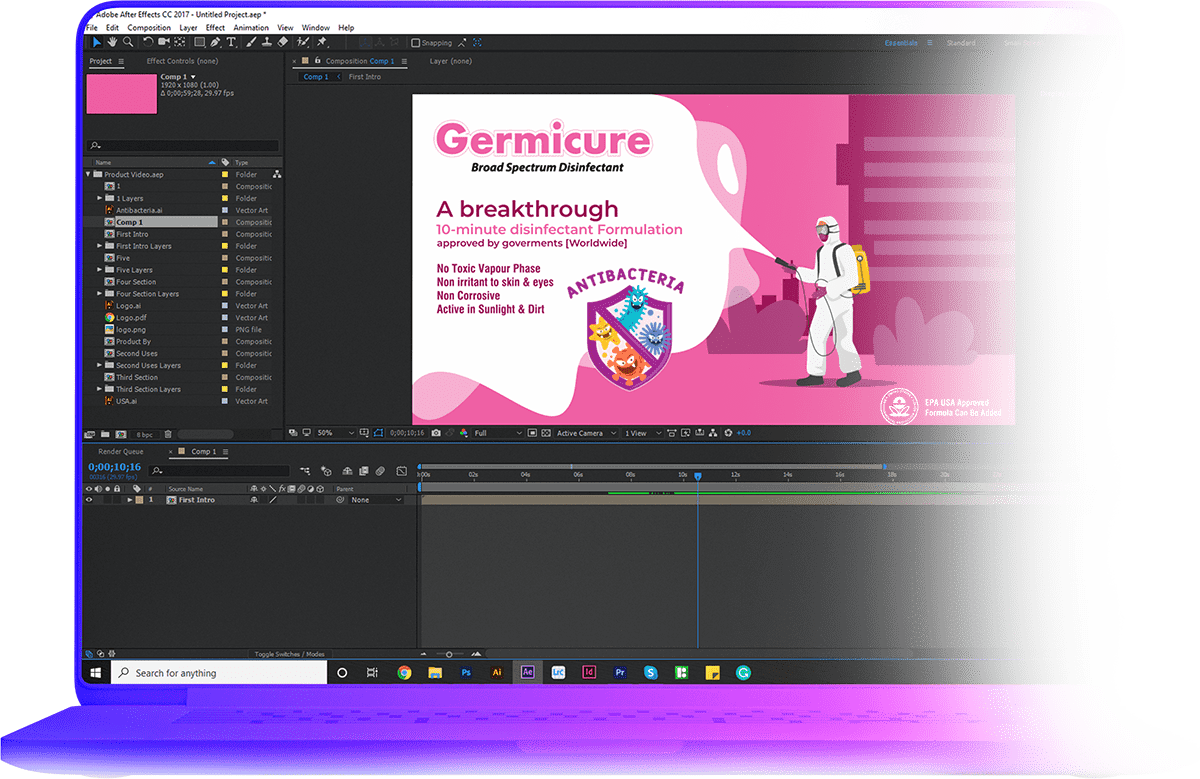The image size is (1200, 779).
Task: Open Adobe Illustrator from the taskbar
Action: point(497,673)
